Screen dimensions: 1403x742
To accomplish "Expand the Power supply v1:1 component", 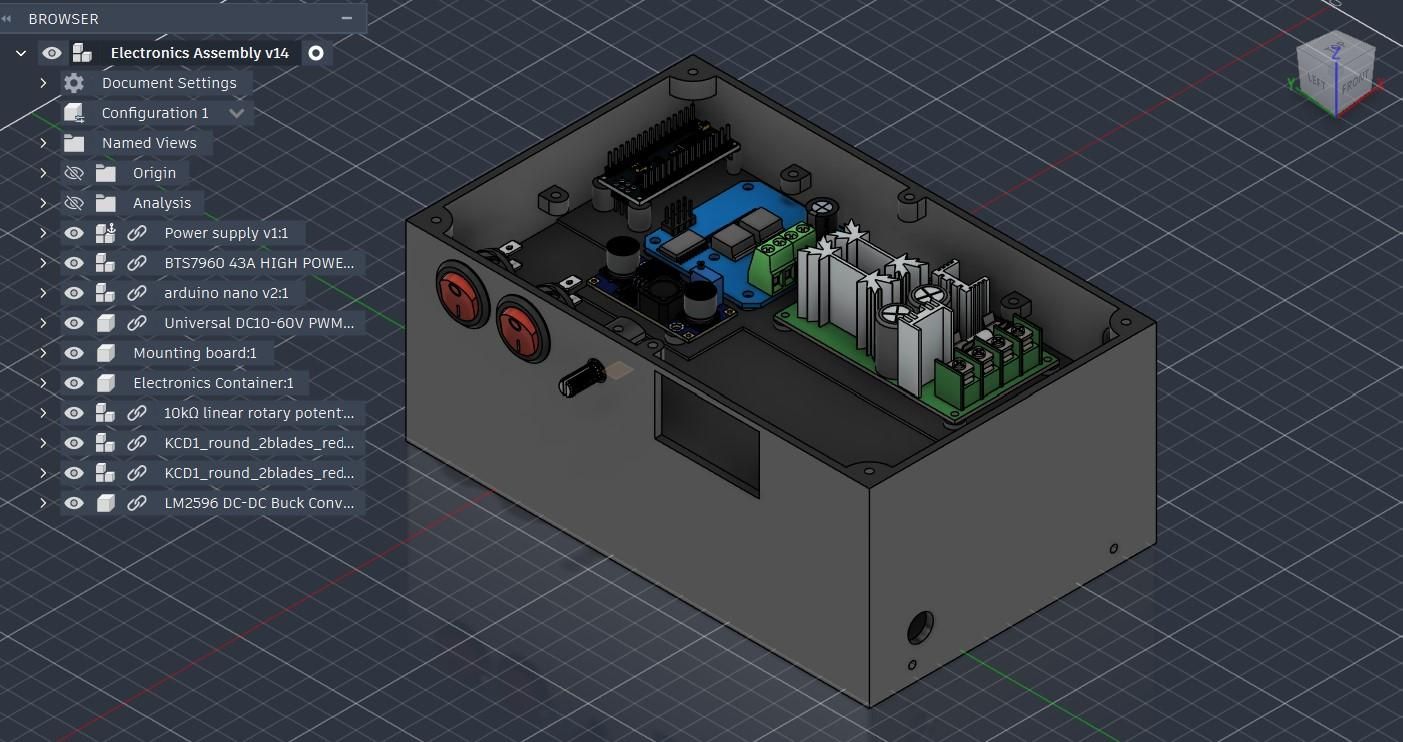I will click(43, 233).
